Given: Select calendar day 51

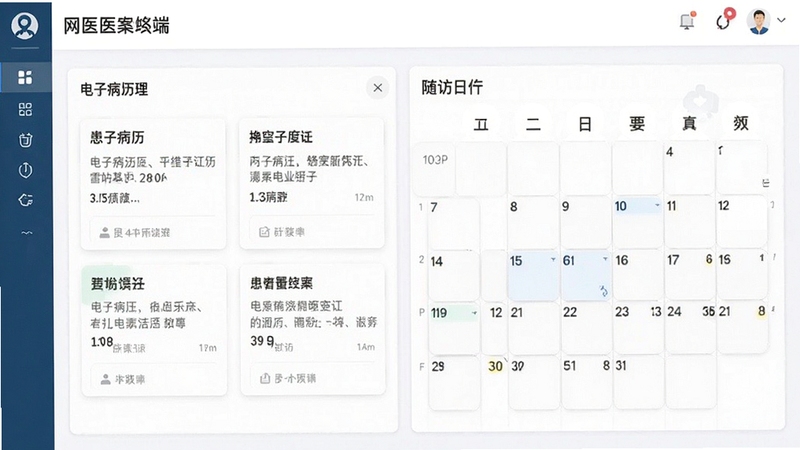Looking at the screenshot, I should [x=585, y=383].
